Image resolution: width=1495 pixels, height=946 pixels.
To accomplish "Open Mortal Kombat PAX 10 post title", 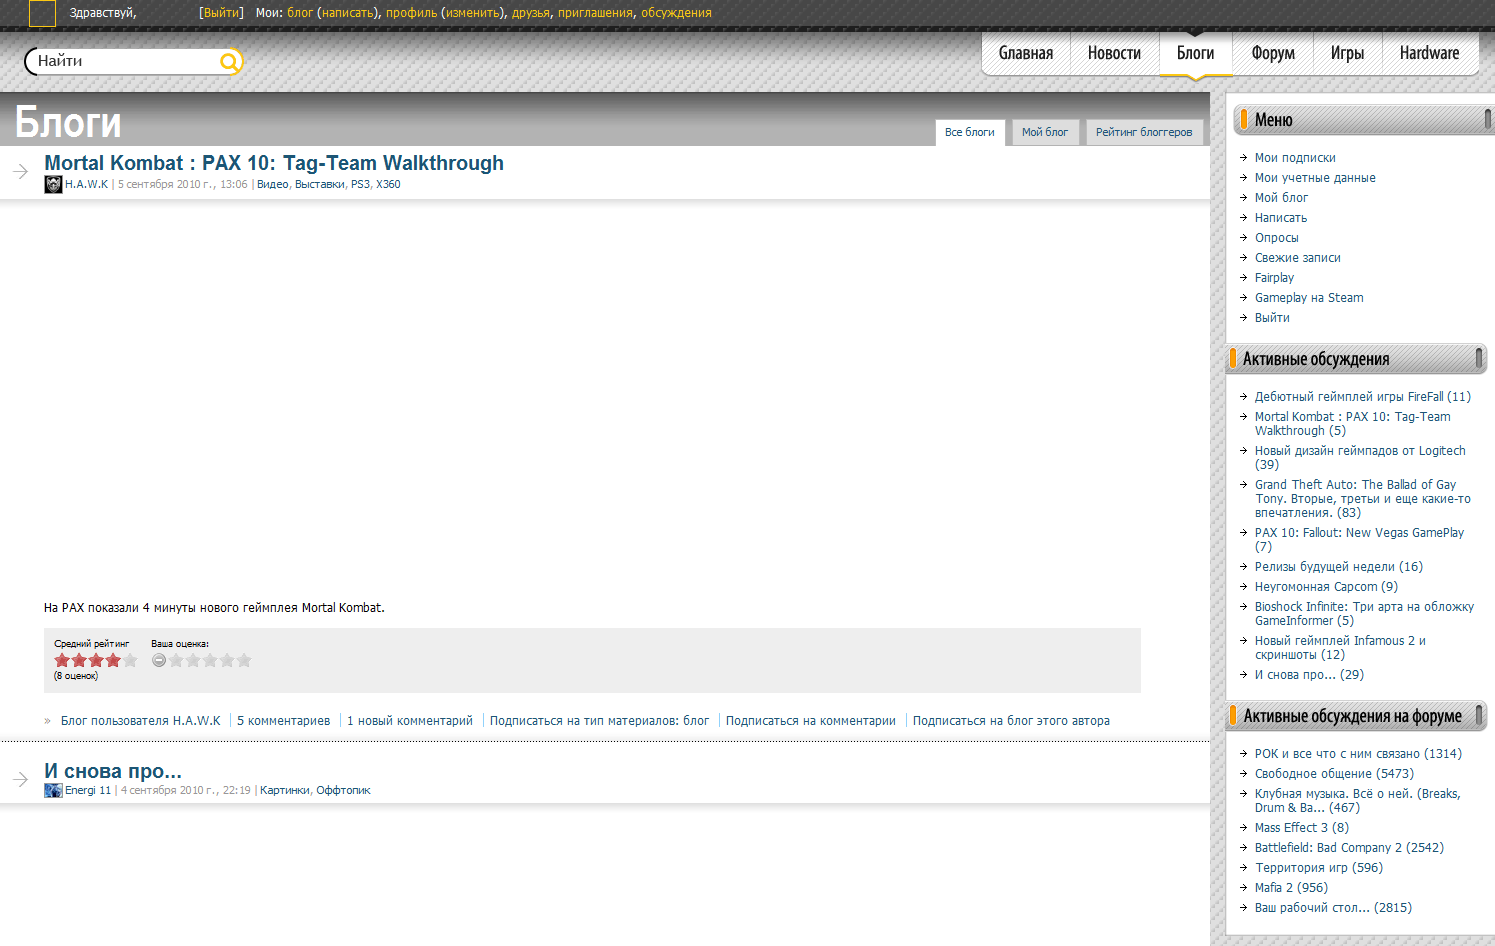I will coord(274,163).
